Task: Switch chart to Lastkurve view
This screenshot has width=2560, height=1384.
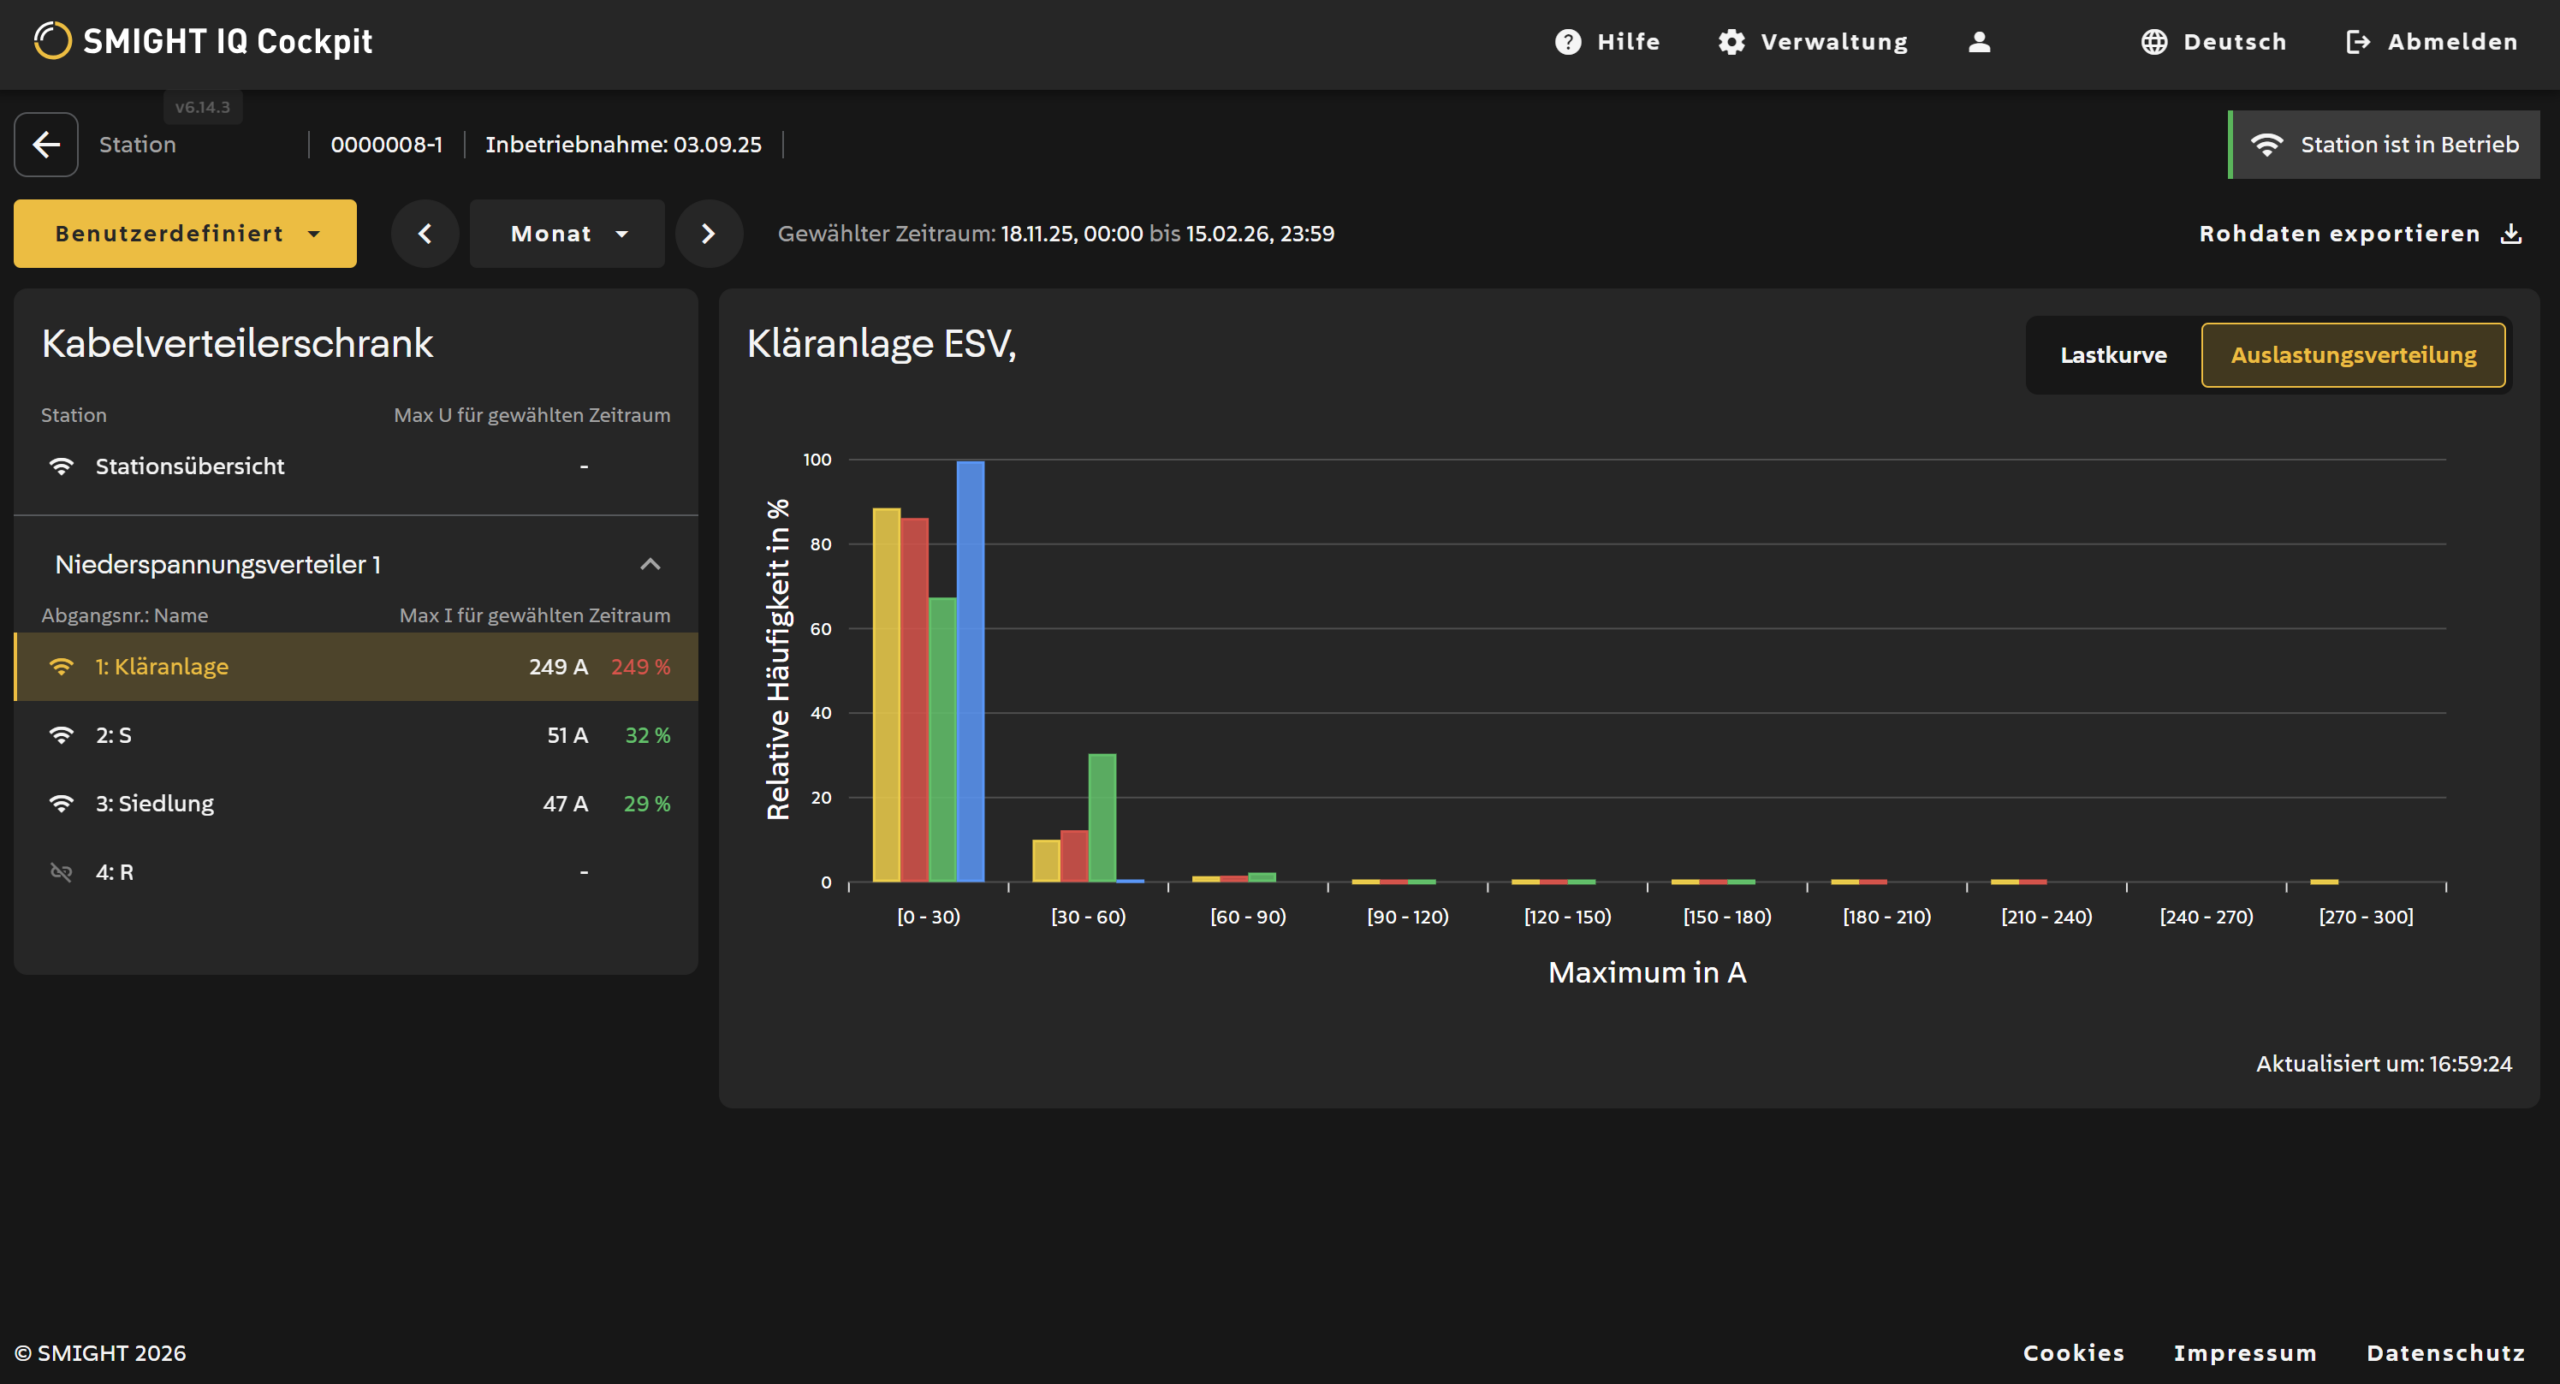Action: 2113,356
